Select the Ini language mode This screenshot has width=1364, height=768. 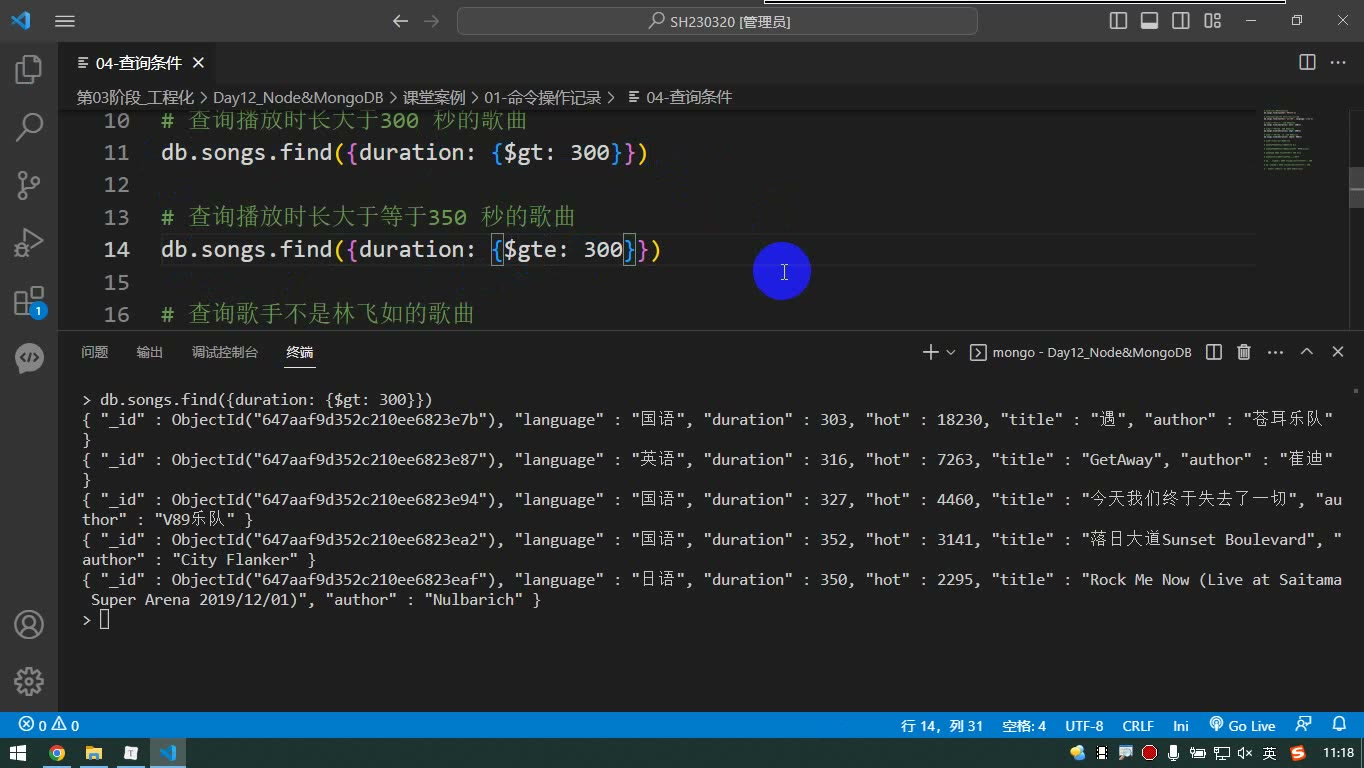tap(1181, 726)
